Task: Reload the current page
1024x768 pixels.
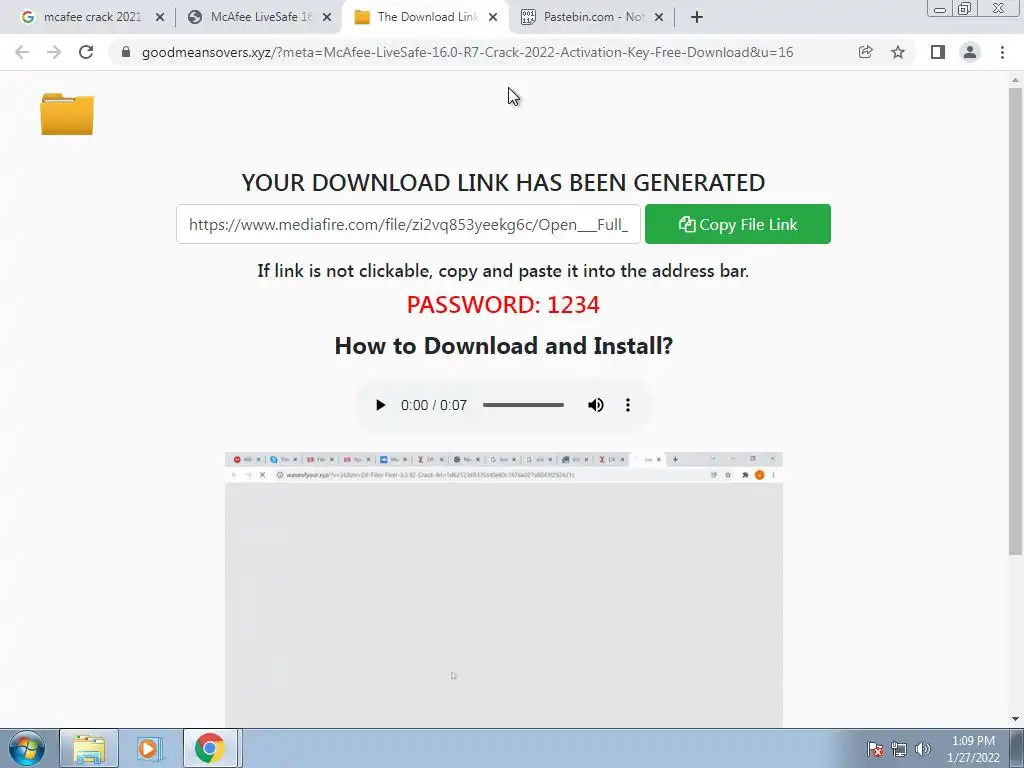Action: click(x=86, y=52)
